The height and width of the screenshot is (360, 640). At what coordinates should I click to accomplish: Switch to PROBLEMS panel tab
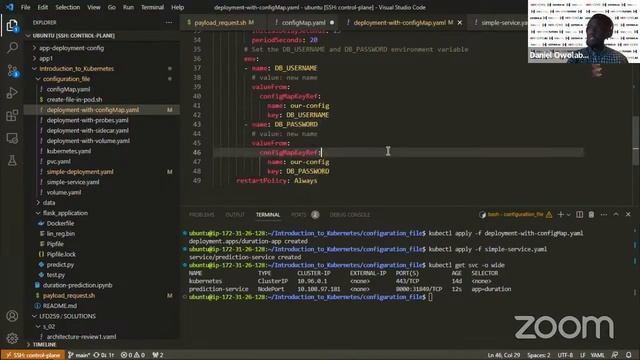[x=202, y=215]
